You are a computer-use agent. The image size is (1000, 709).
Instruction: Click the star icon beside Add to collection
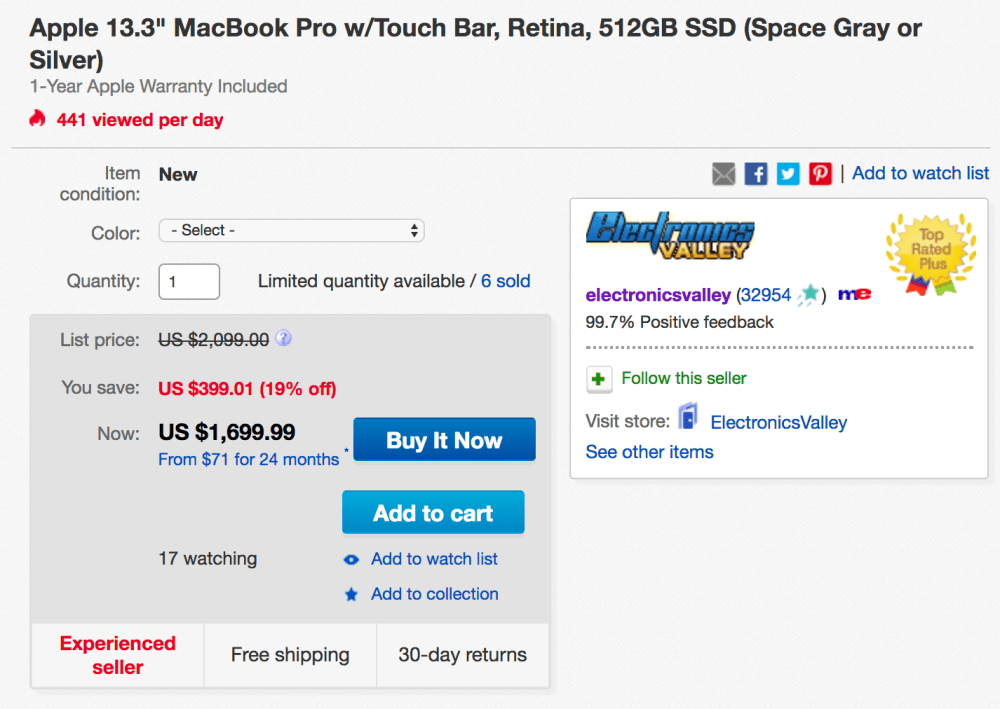click(x=351, y=595)
